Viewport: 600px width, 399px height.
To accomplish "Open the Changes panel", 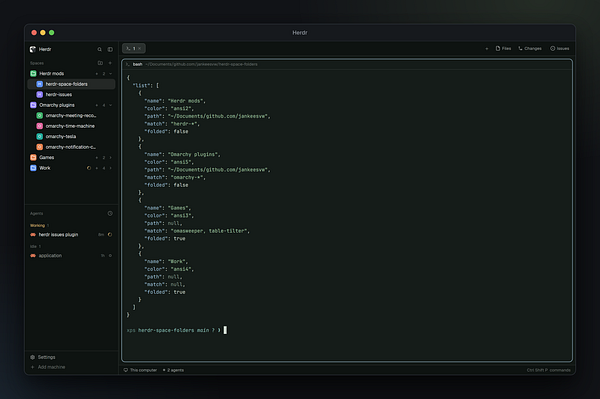I will 530,49.
